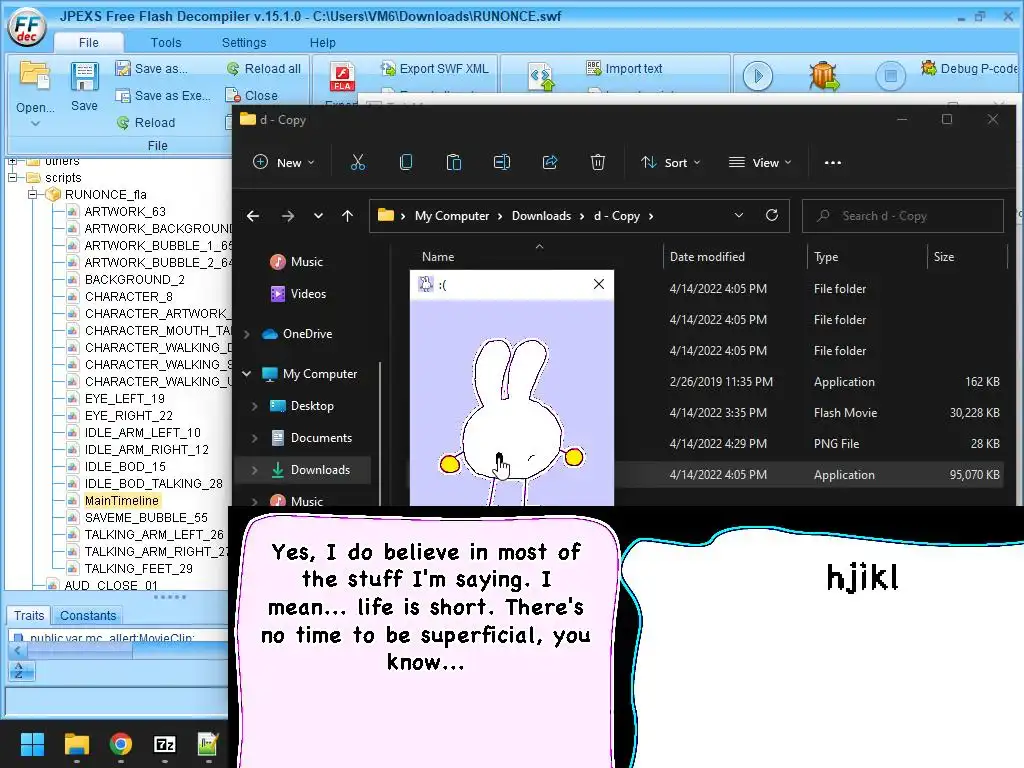Export SWF XML from ribbon

coord(435,69)
